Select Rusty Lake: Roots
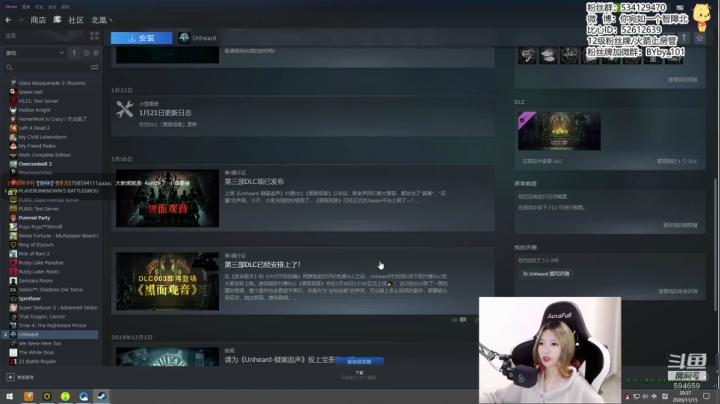The height and width of the screenshot is (404, 720). pos(39,271)
